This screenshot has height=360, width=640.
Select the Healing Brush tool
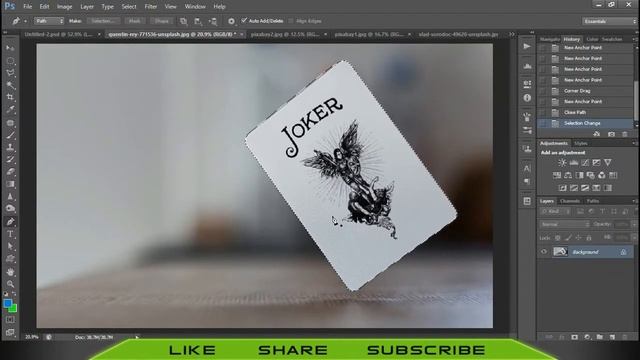pyautogui.click(x=10, y=122)
